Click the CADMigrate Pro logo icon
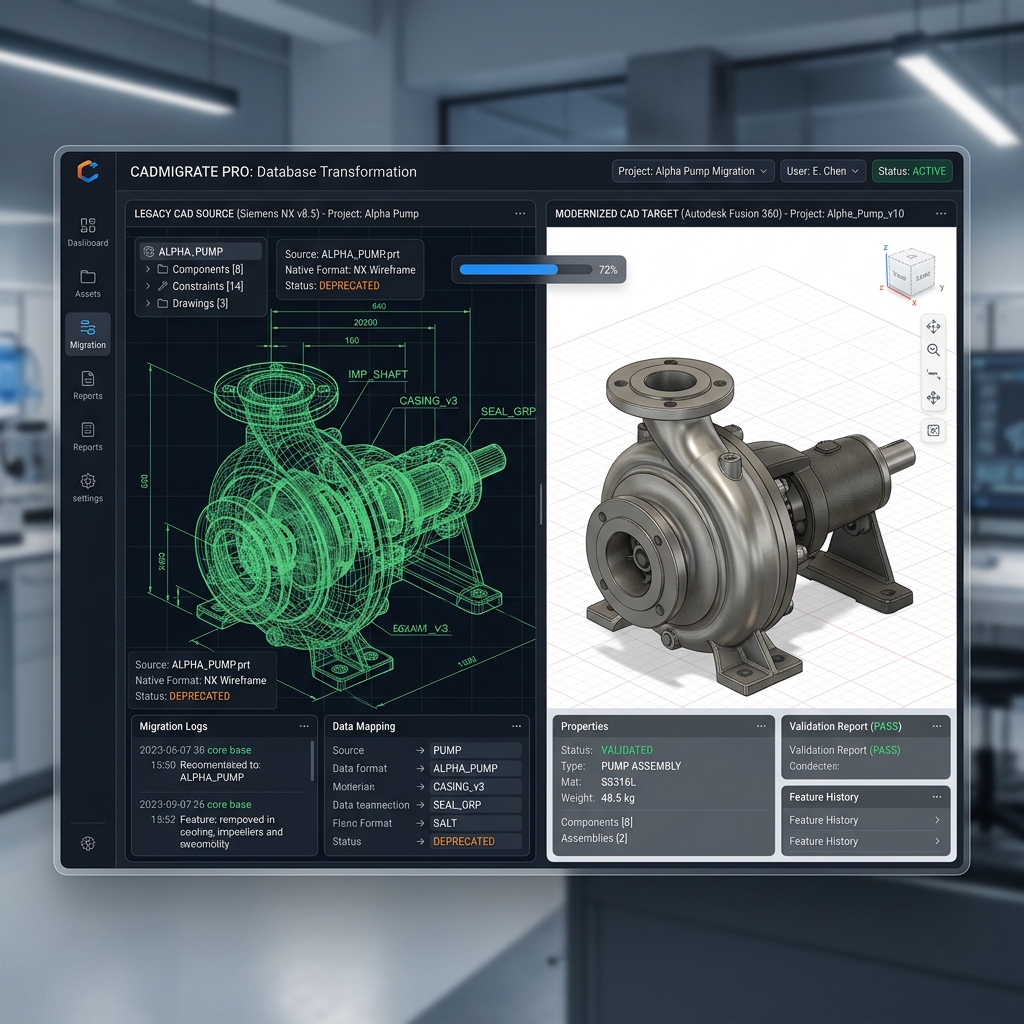The height and width of the screenshot is (1024, 1024). [88, 171]
